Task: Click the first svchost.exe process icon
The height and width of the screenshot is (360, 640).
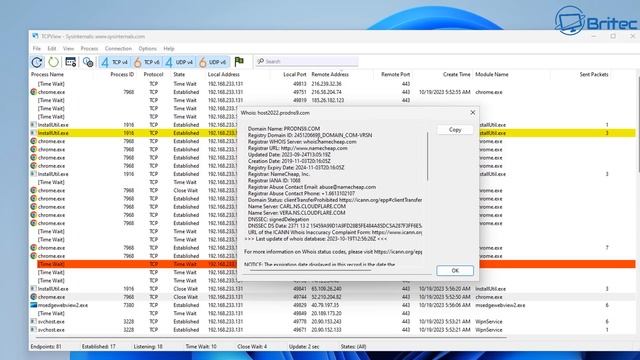Action: 34,321
